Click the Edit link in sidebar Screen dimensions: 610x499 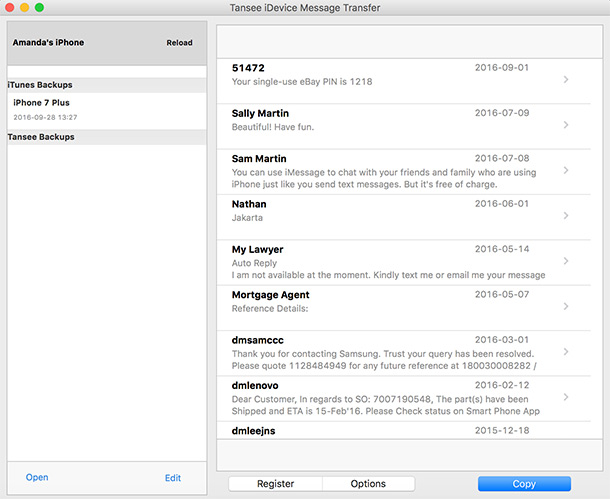(x=173, y=478)
